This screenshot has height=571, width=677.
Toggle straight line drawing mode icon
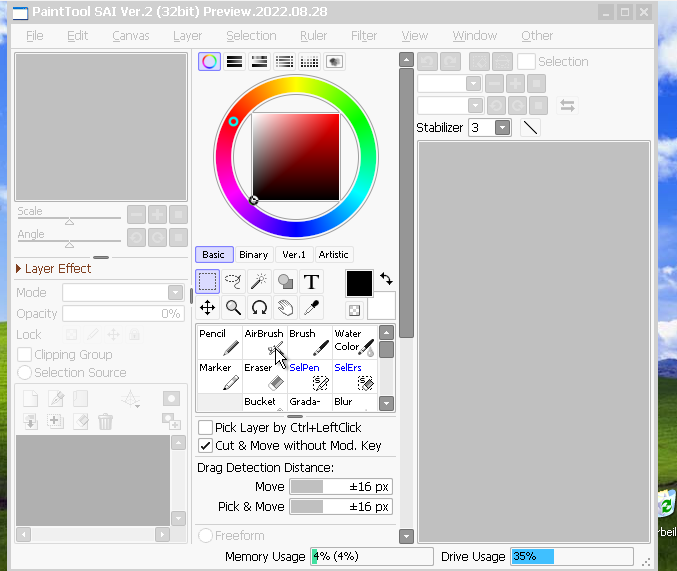(x=530, y=128)
